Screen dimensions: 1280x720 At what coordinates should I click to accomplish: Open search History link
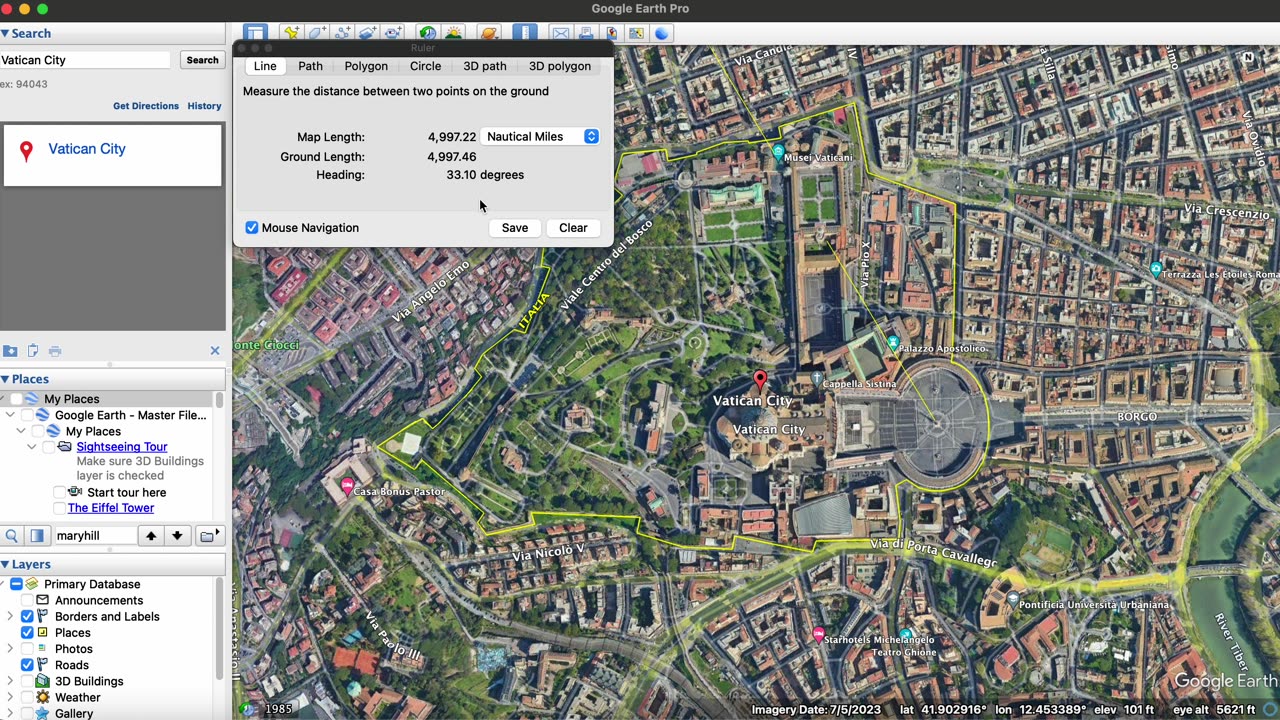204,106
